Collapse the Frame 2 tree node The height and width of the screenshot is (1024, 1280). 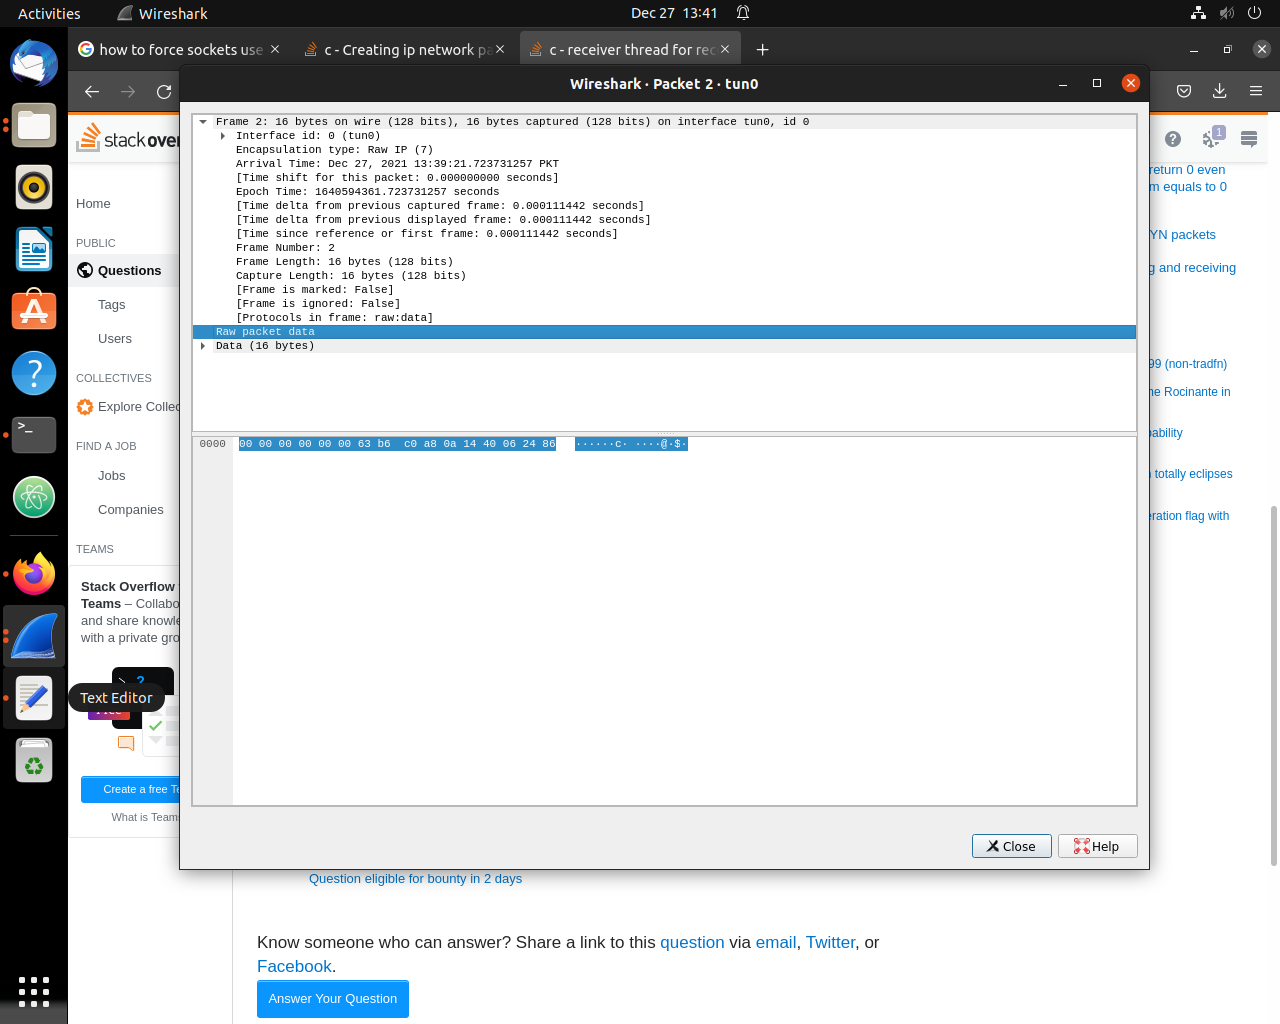pos(203,122)
